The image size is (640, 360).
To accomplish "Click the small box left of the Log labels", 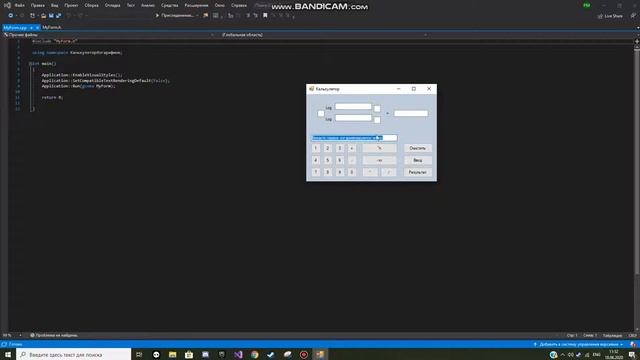I will click(x=321, y=113).
